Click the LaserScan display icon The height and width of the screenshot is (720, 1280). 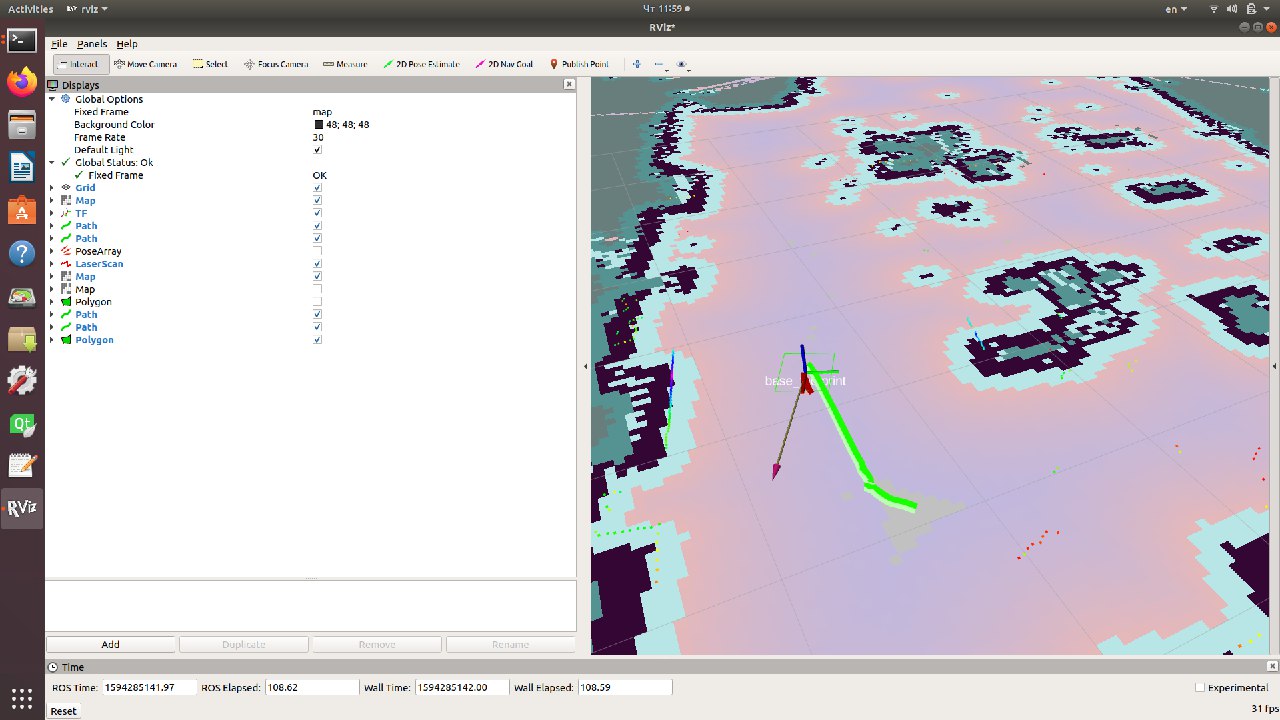click(x=66, y=264)
